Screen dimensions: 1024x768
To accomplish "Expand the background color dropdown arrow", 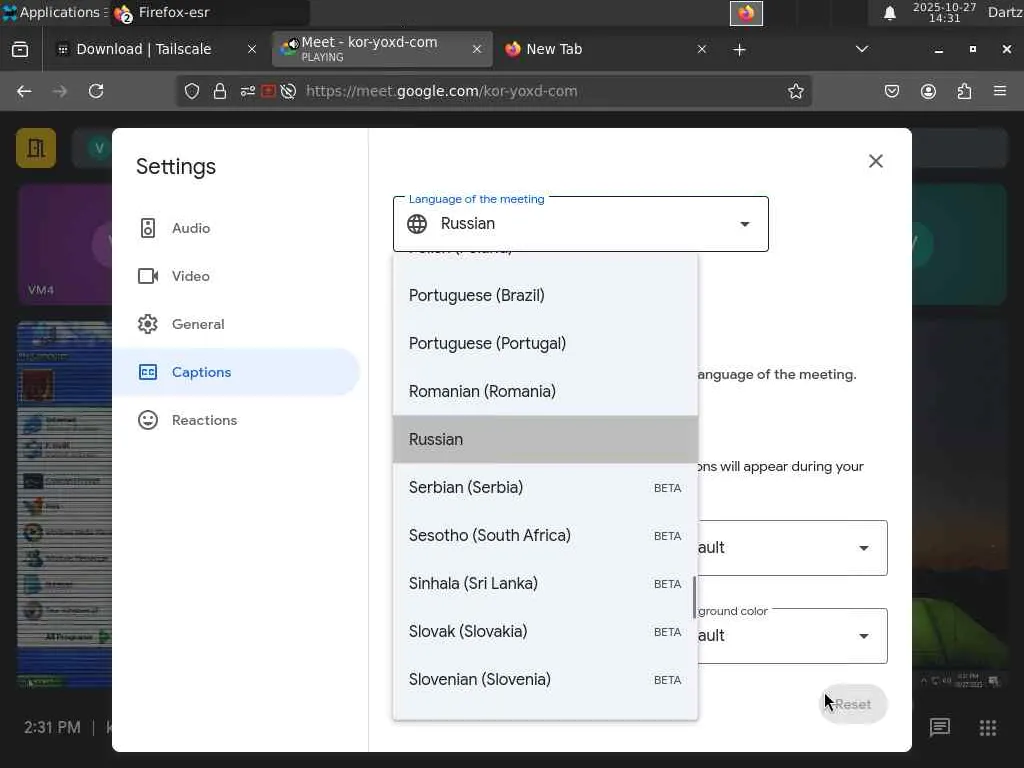I will (x=864, y=636).
